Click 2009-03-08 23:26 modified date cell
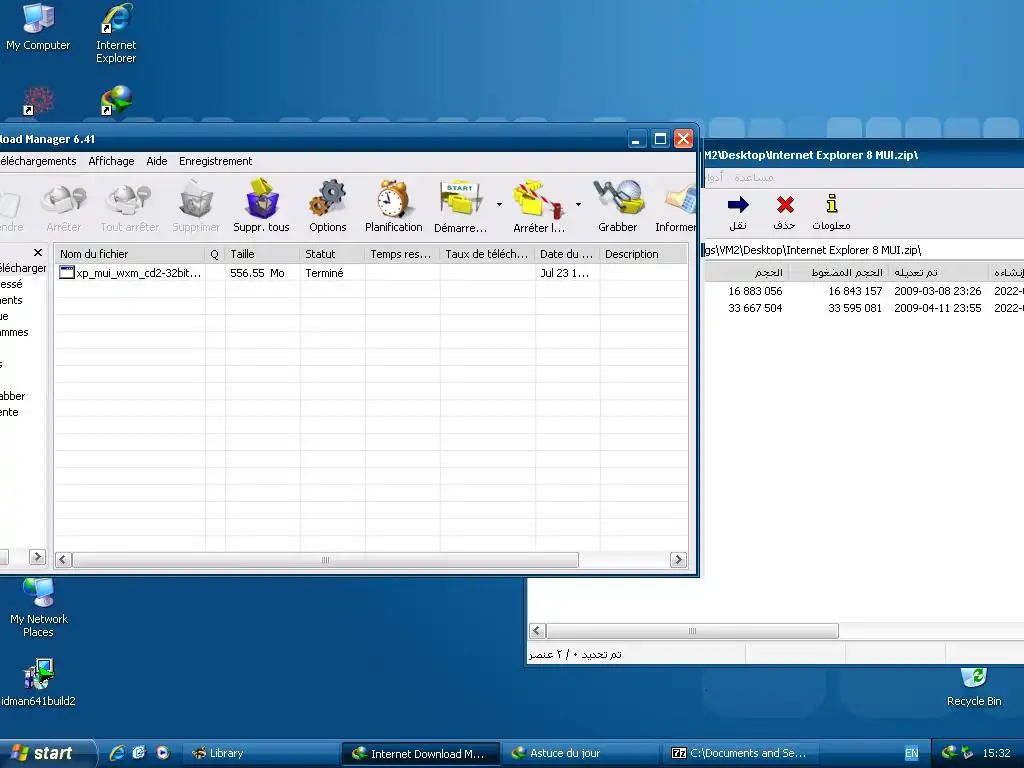Screen dimensions: 1024x768 938,291
